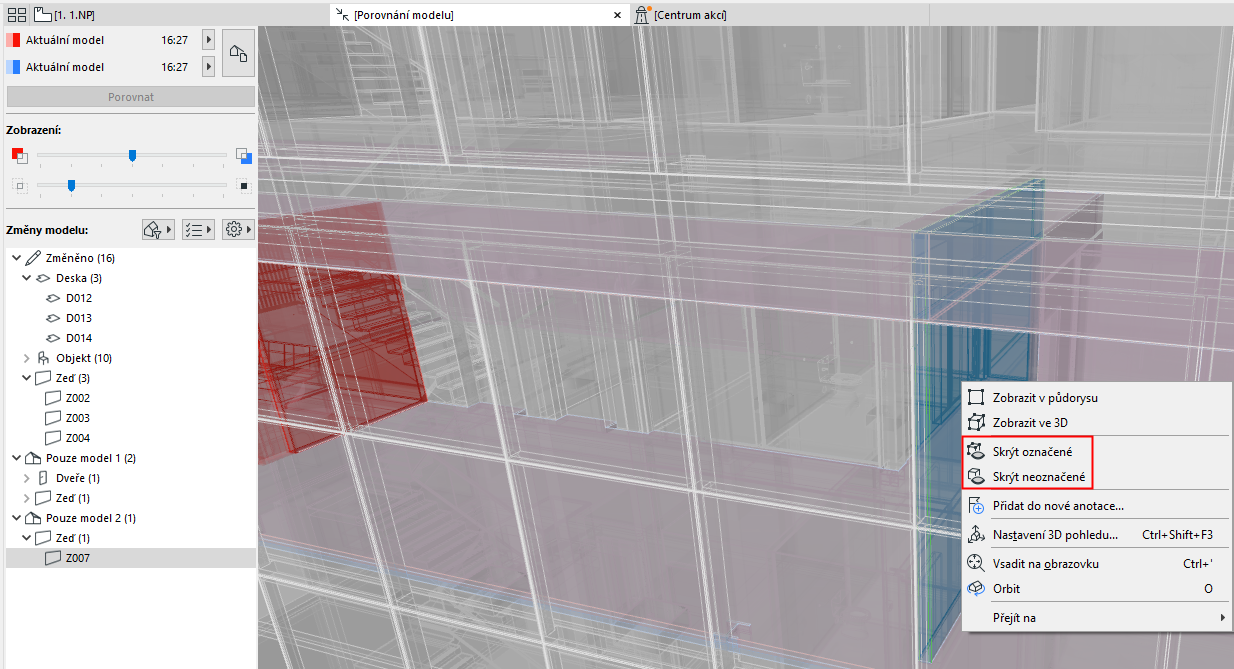The image size is (1234, 669).
Task: Click the Orbit menu icon
Action: pos(977,589)
